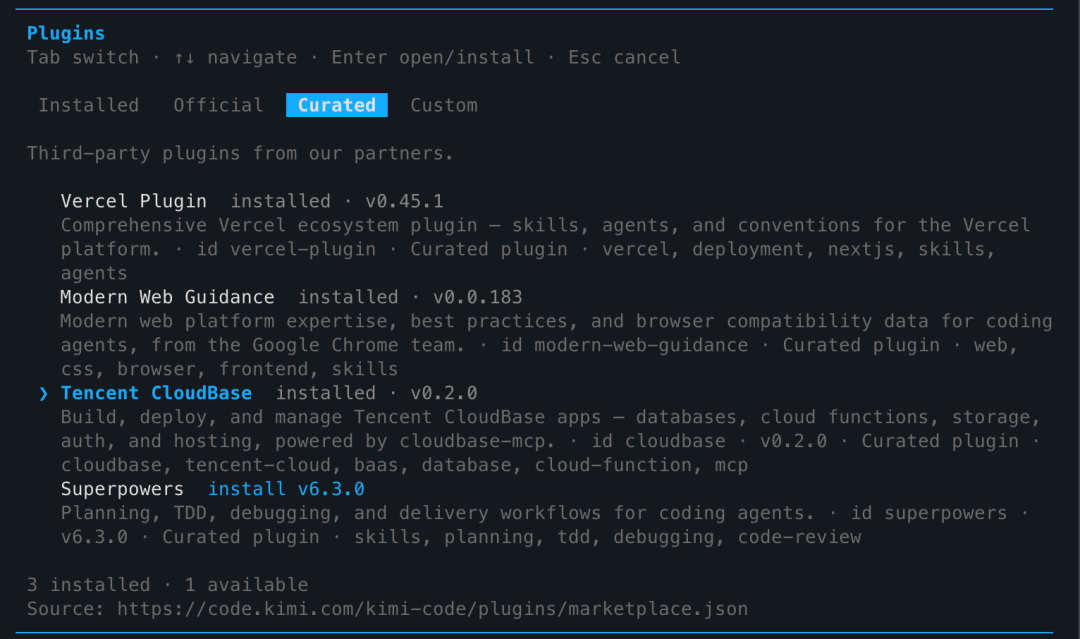
Task: Click the arrow marker beside Tencent CloudBase
Action: tap(43, 393)
